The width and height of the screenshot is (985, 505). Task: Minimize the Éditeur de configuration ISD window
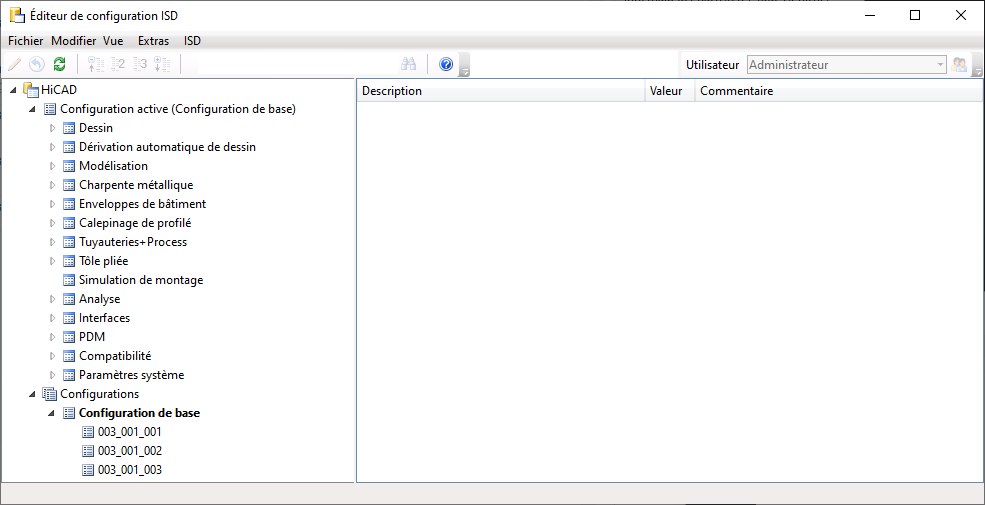click(x=870, y=15)
